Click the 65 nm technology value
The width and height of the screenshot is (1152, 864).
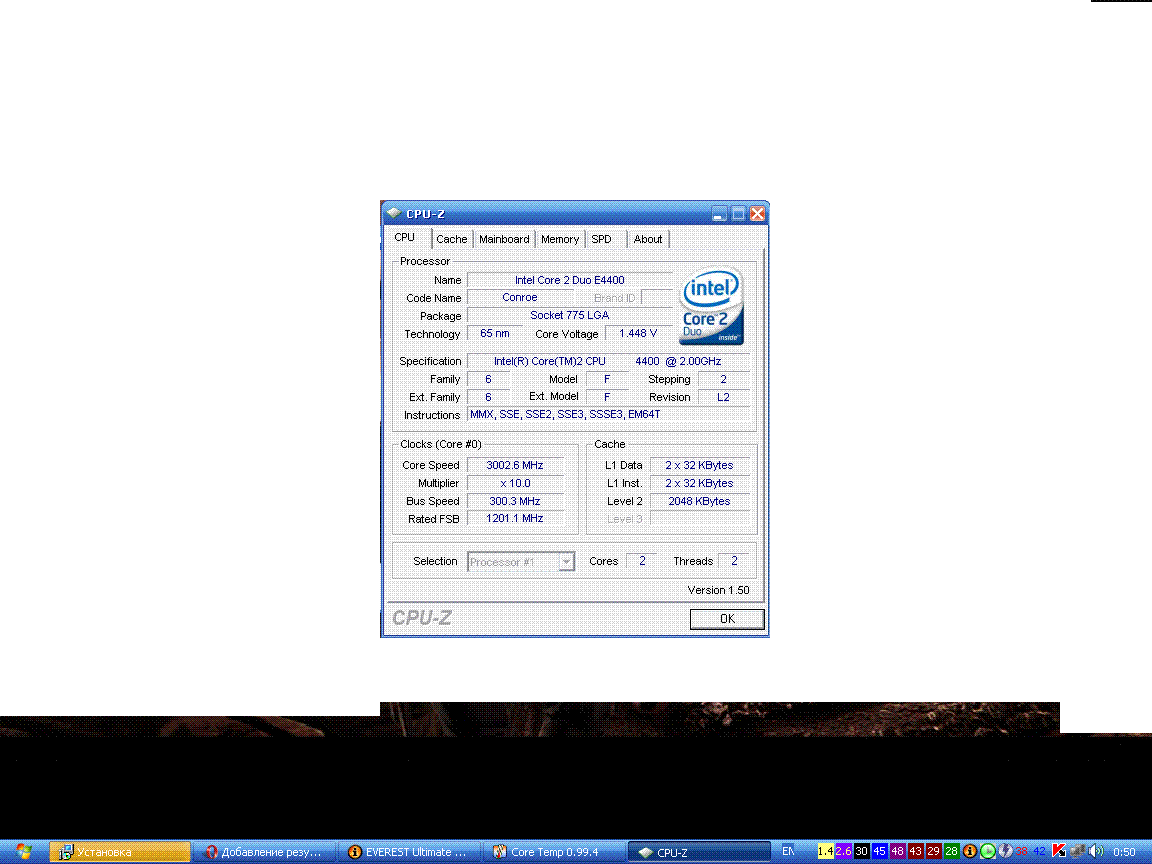[x=494, y=334]
